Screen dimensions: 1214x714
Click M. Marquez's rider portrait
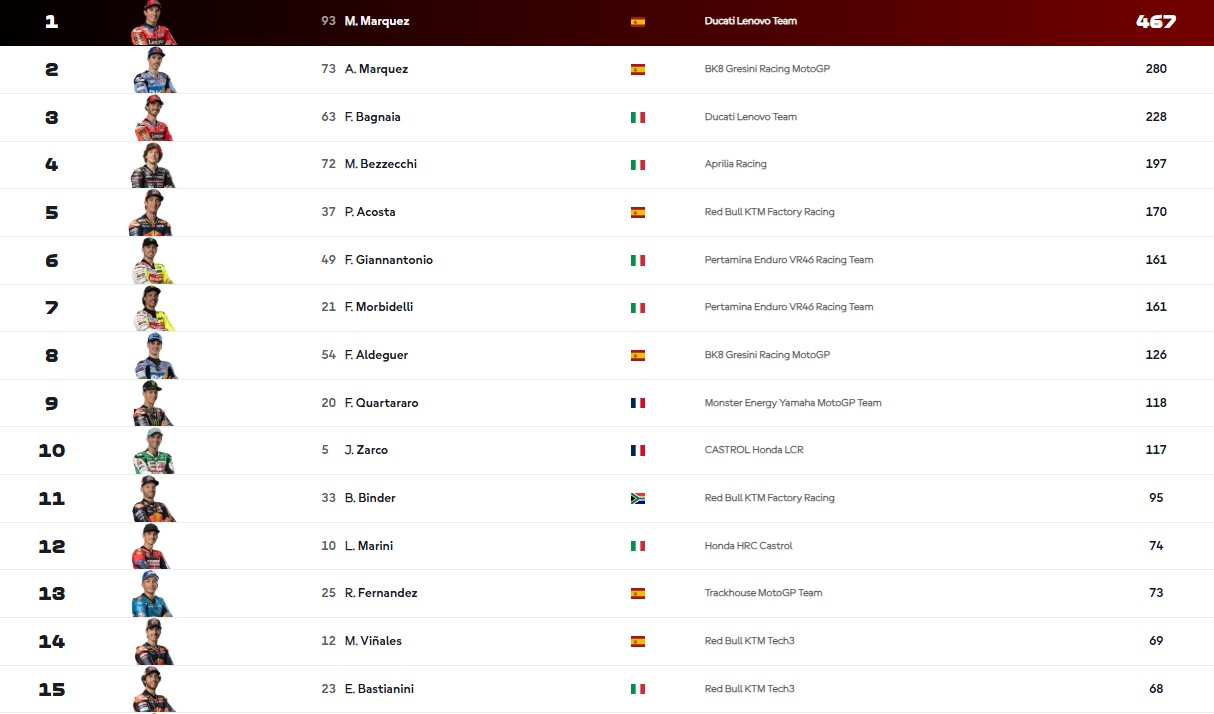click(153, 22)
